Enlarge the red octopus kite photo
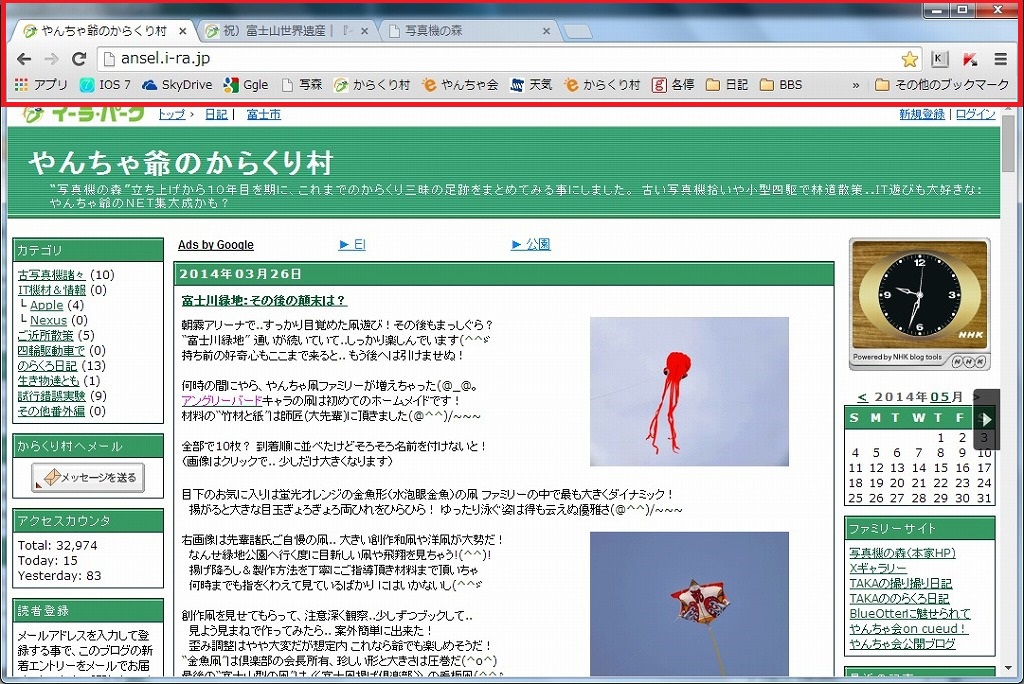 689,391
